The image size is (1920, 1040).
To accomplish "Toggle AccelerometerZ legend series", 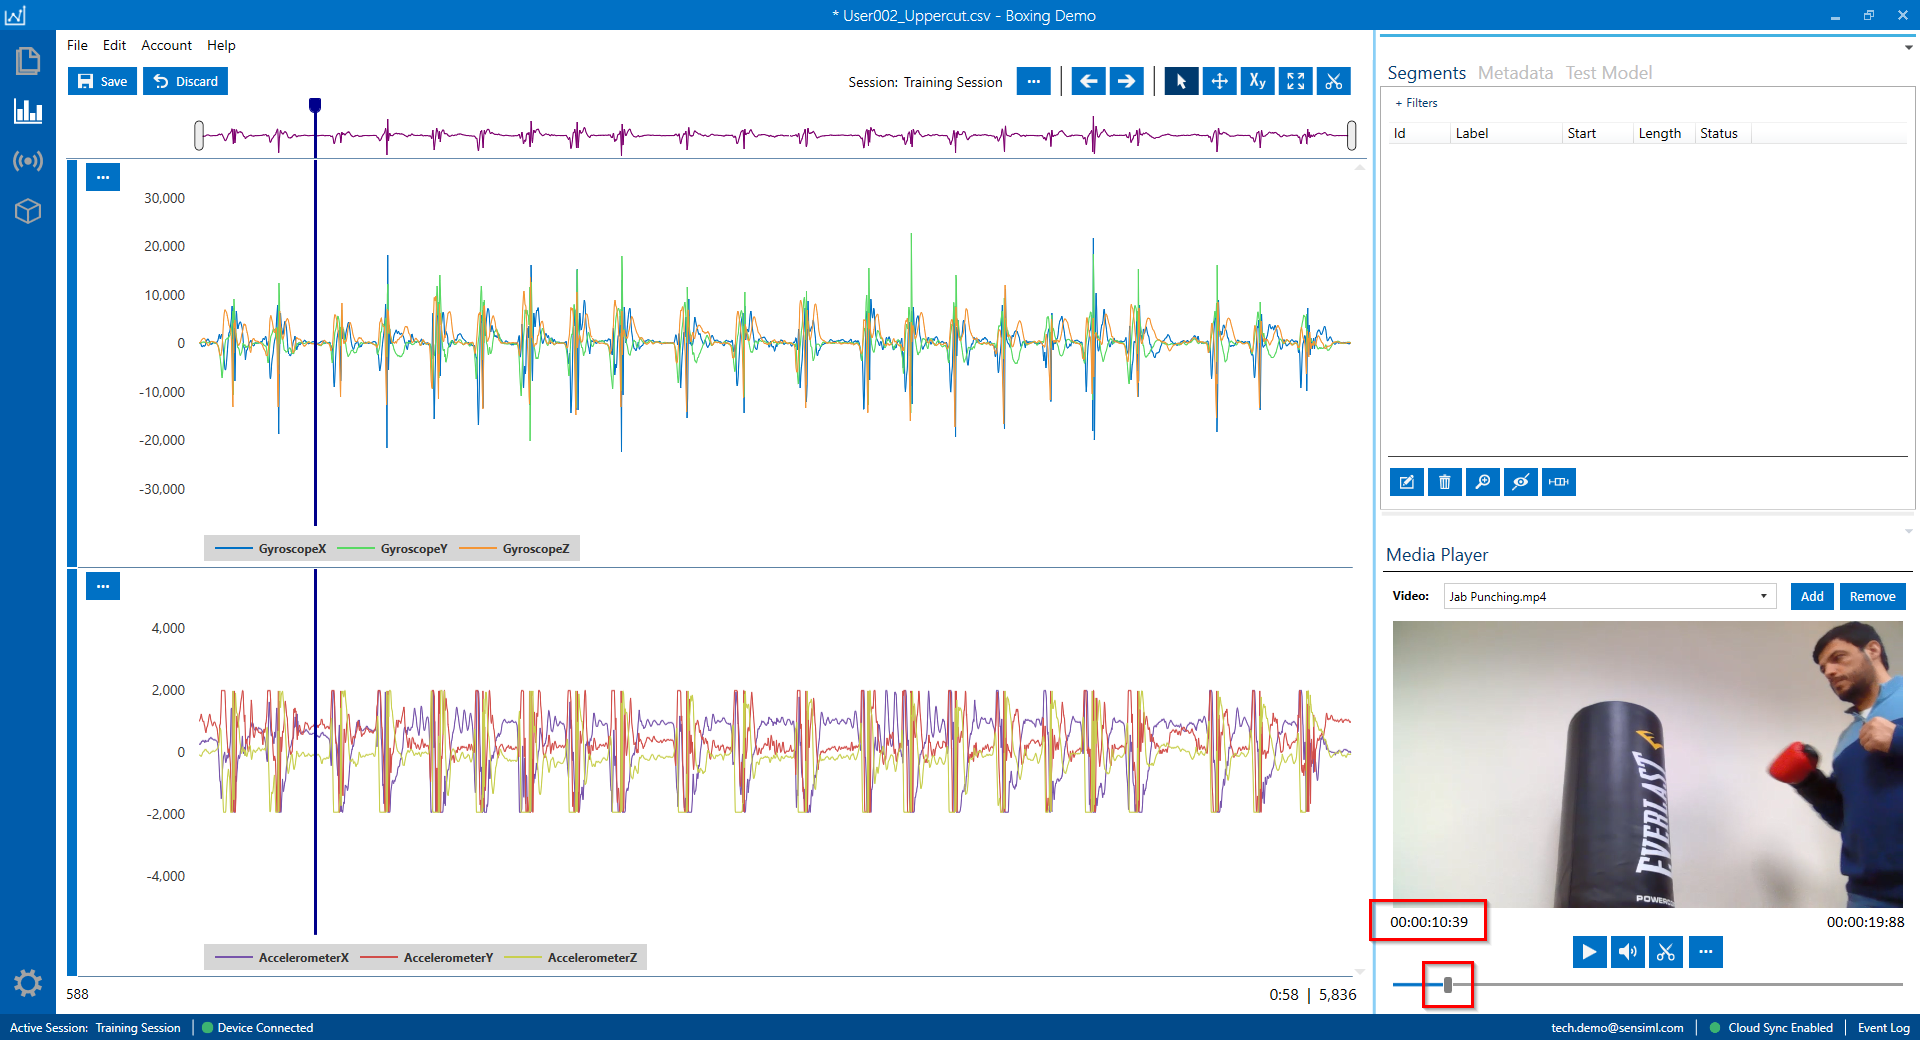I will click(x=571, y=958).
